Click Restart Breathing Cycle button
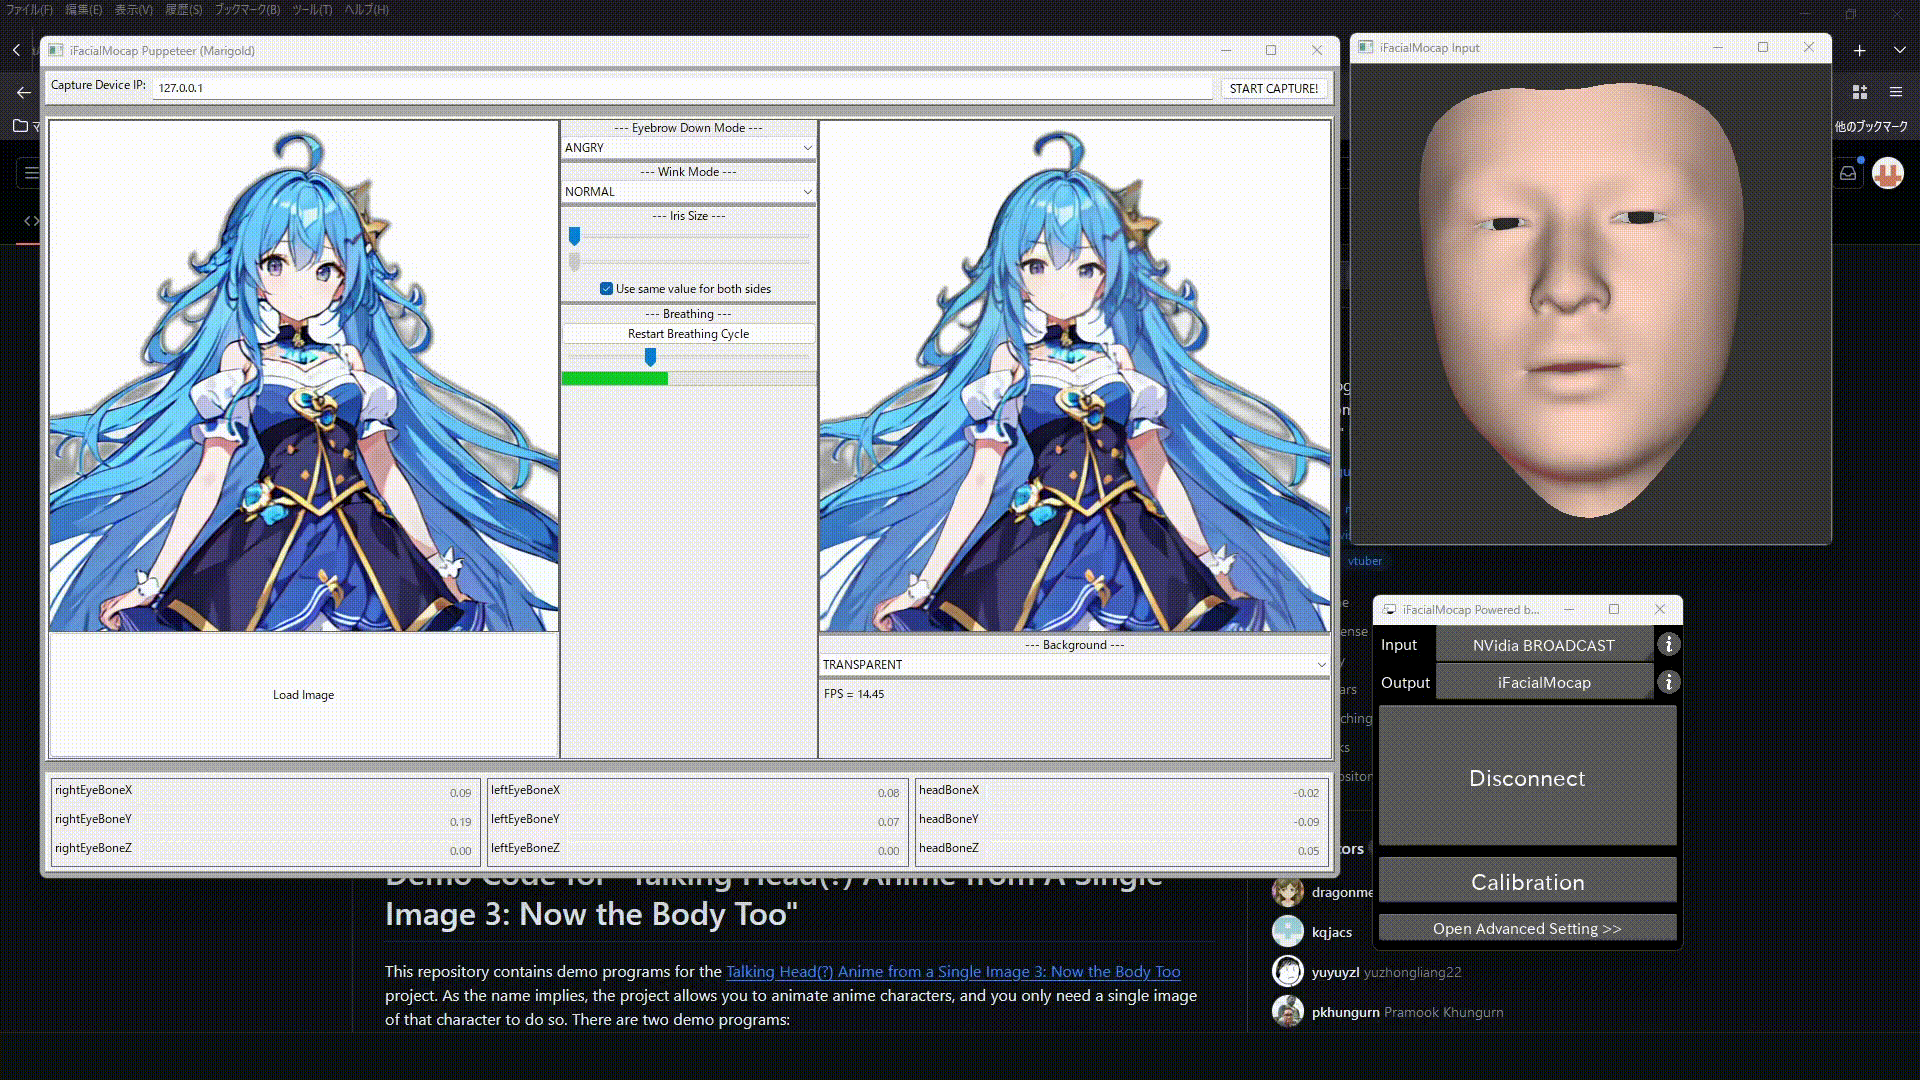Viewport: 1920px width, 1080px height. 688,334
